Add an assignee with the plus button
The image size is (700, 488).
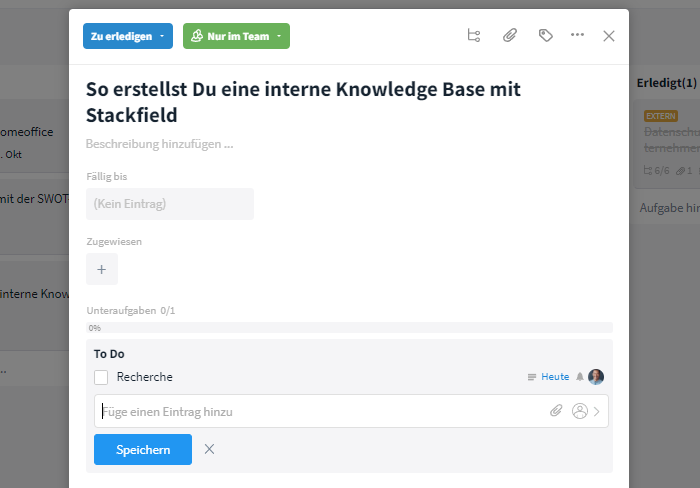102,269
